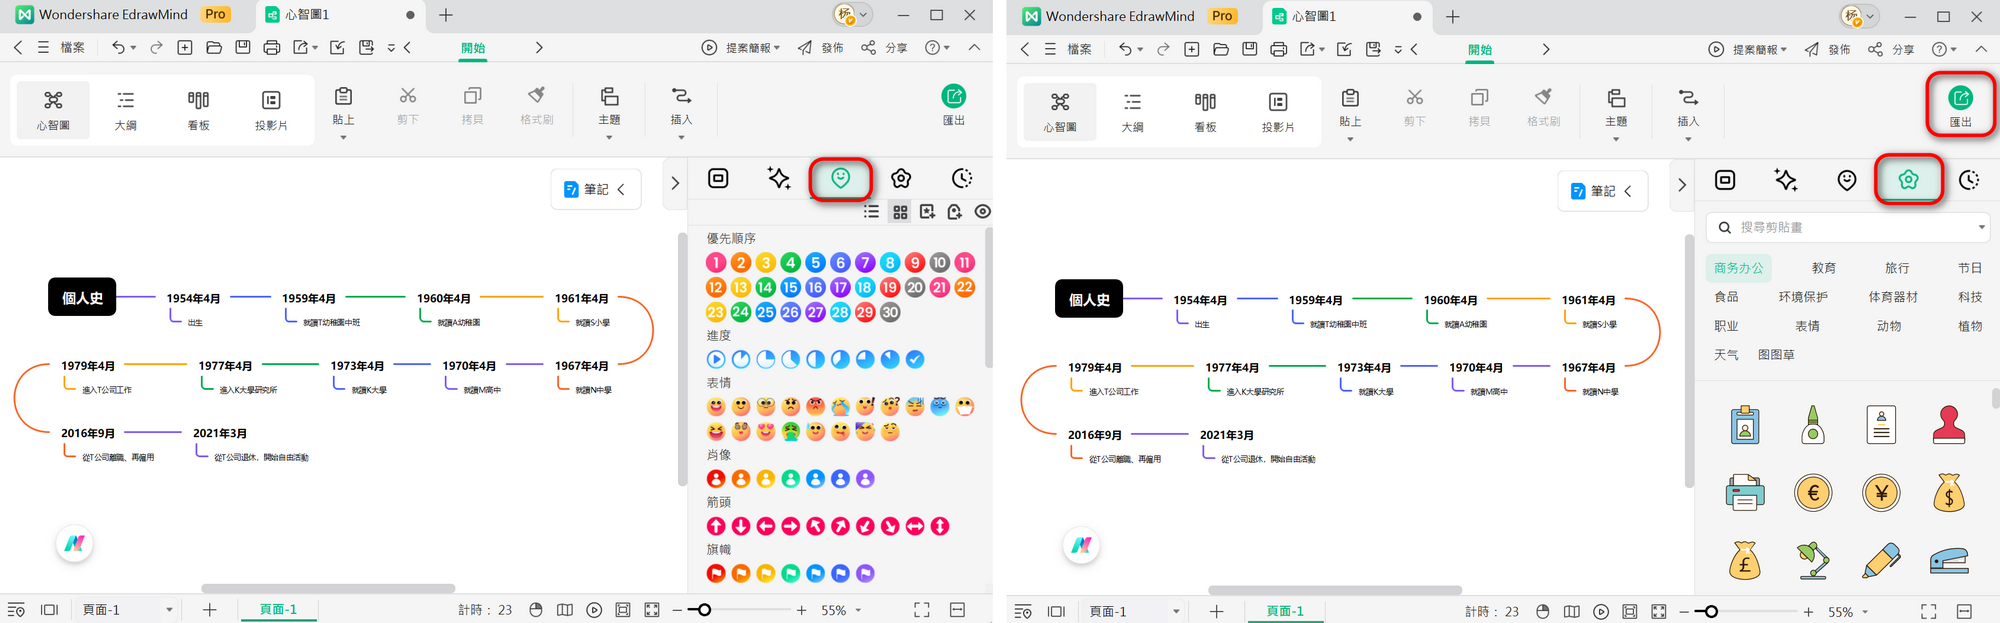Switch to Kanban view in right window
The height and width of the screenshot is (623, 2000).
click(1205, 112)
